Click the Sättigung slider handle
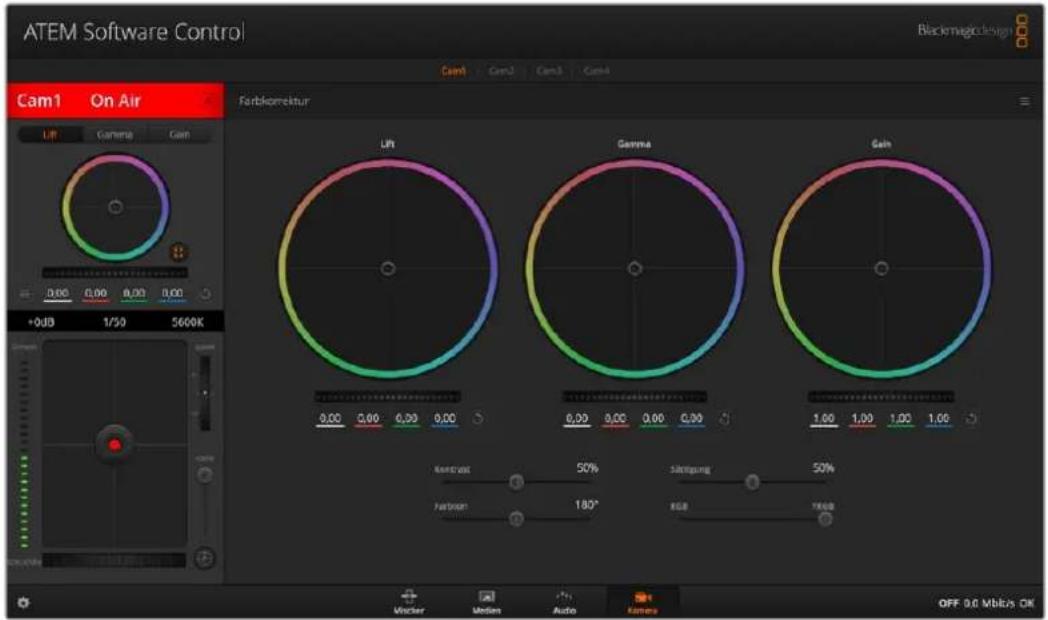This screenshot has height=620, width=1048. point(752,482)
